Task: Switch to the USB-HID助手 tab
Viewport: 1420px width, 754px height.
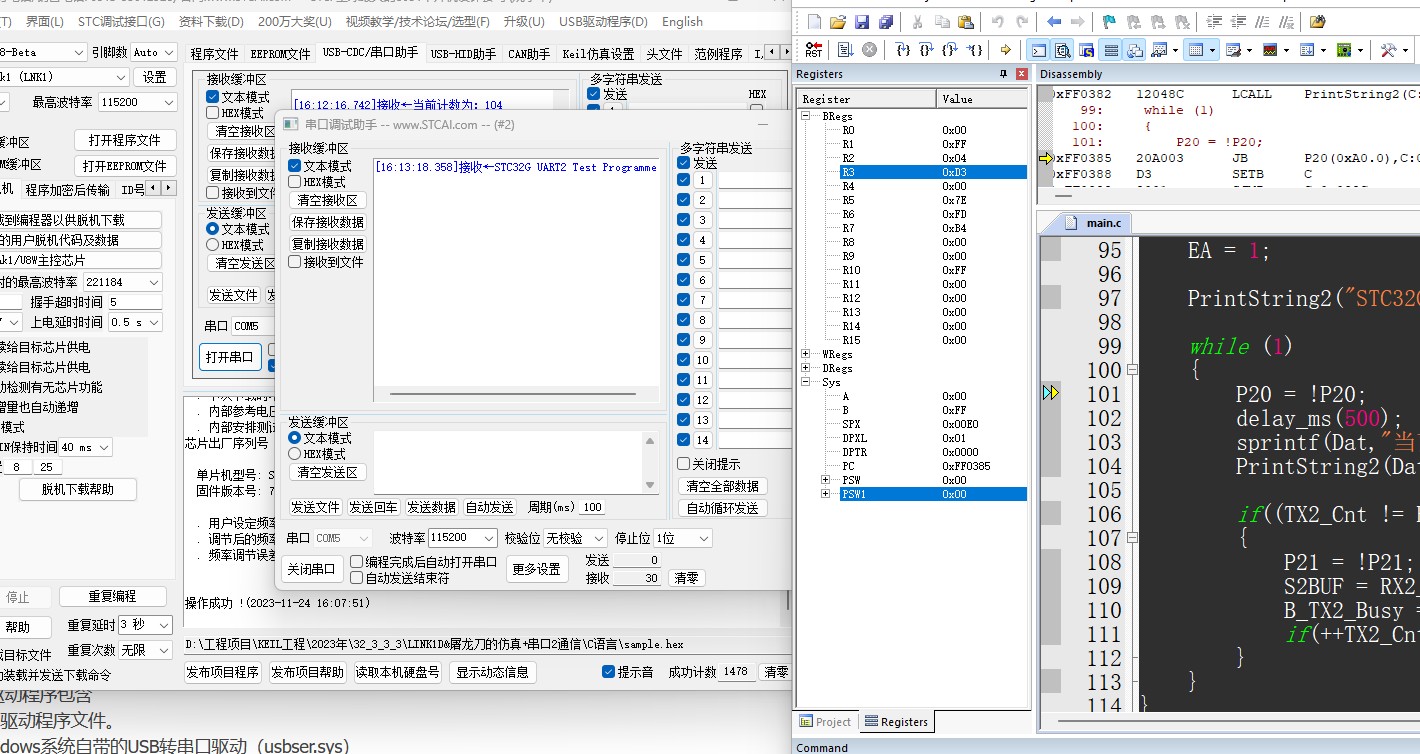Action: [x=463, y=54]
